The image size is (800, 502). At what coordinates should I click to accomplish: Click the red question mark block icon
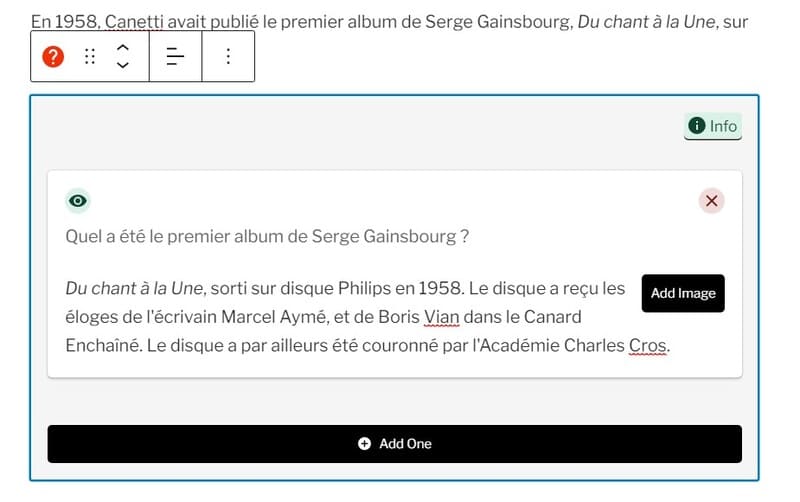click(x=53, y=56)
